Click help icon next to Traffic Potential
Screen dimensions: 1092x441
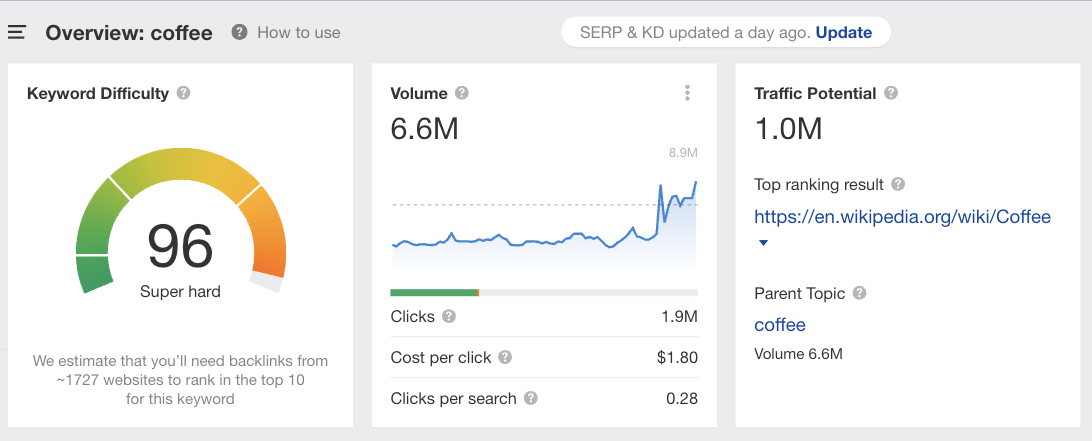tap(890, 93)
